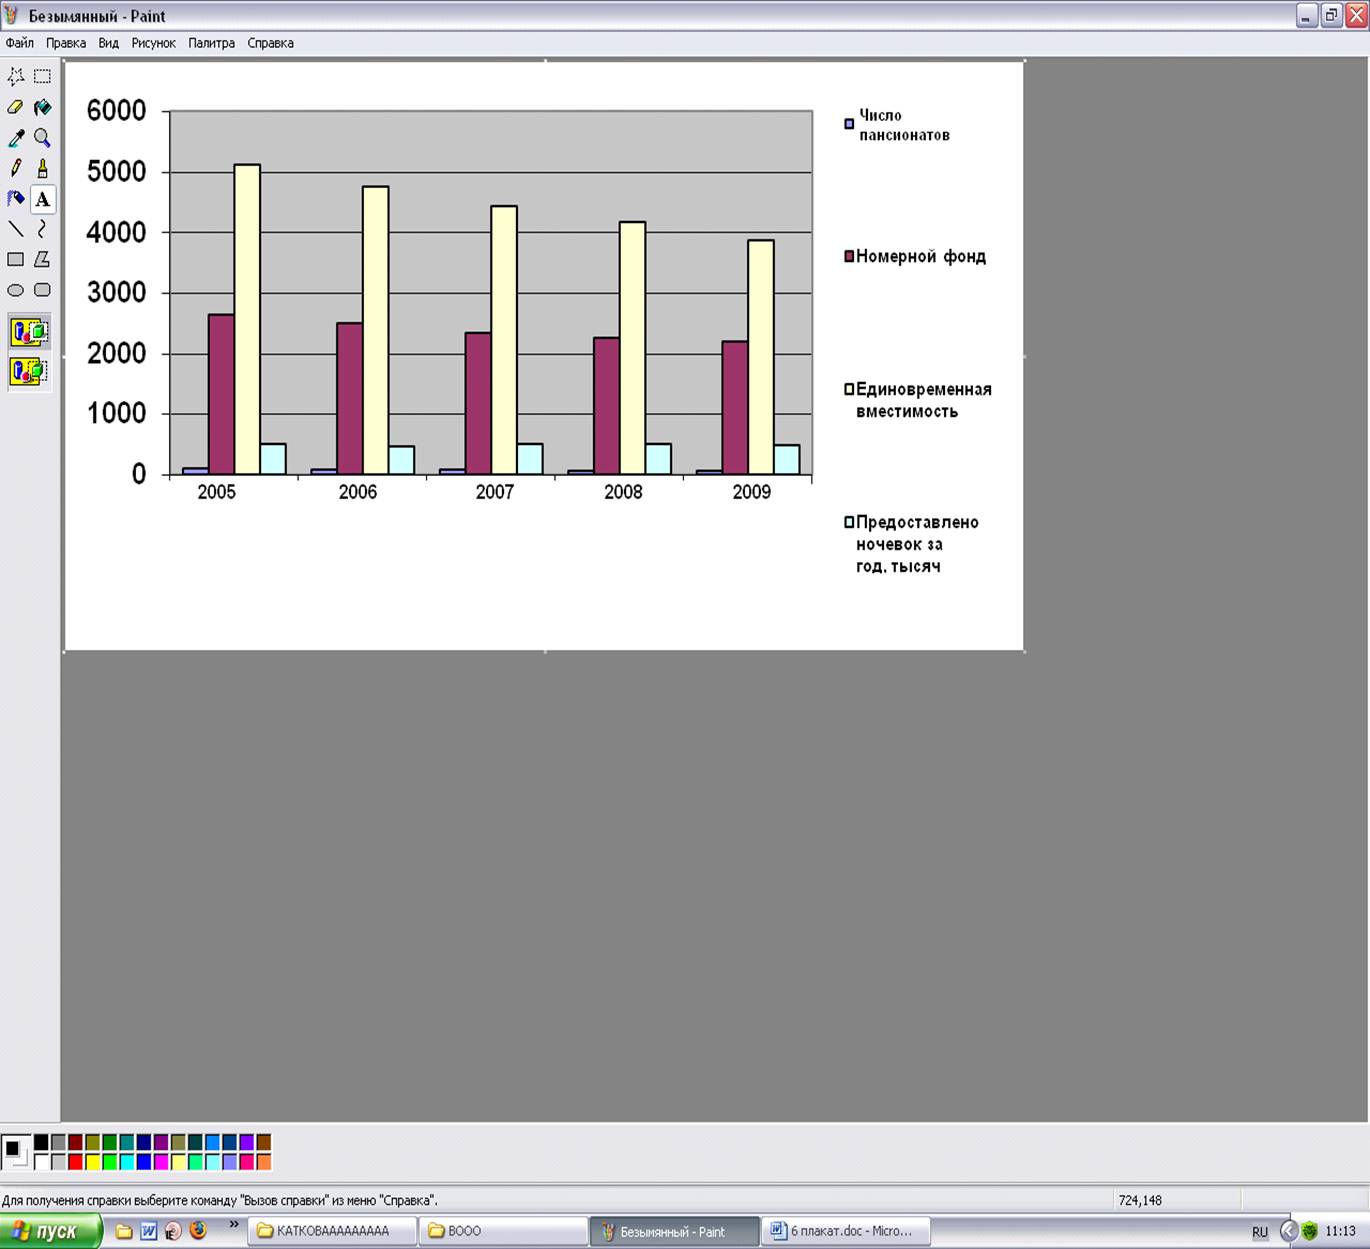Expand hidden quick launch icons chevron
1370x1249 pixels.
(x=234, y=1224)
